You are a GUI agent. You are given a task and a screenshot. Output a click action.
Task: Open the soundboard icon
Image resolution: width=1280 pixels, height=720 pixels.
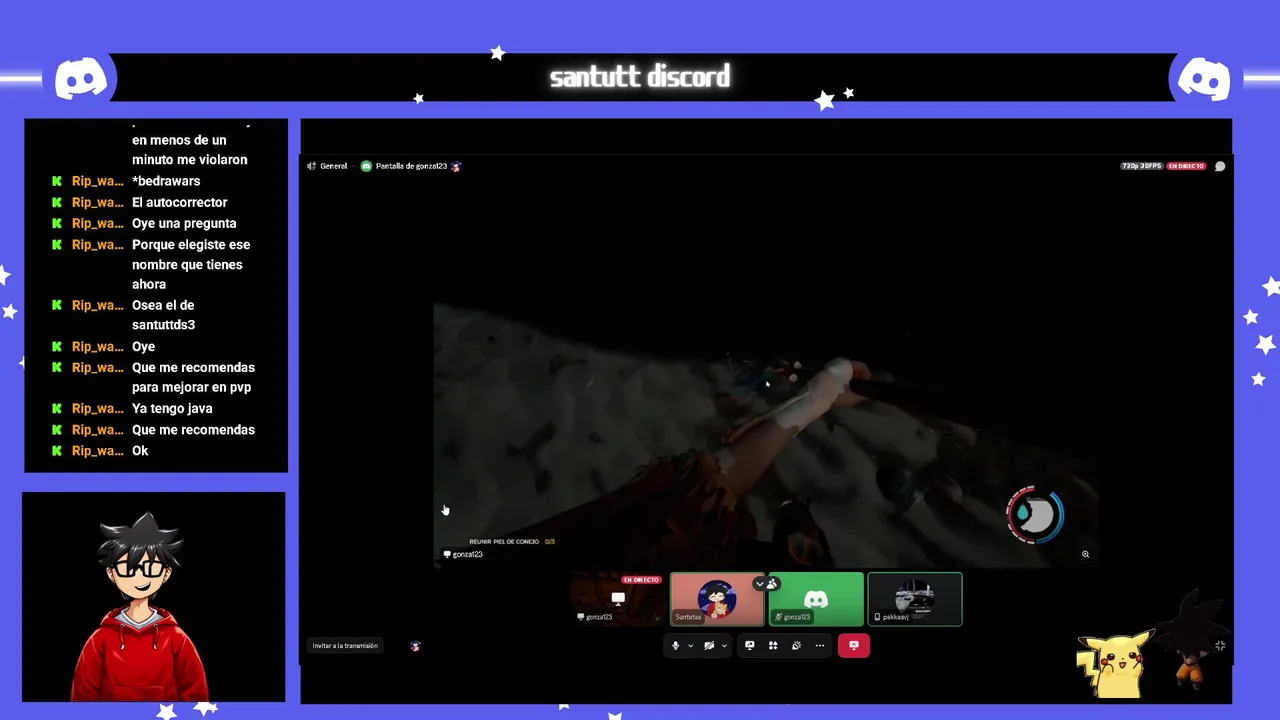(x=796, y=646)
